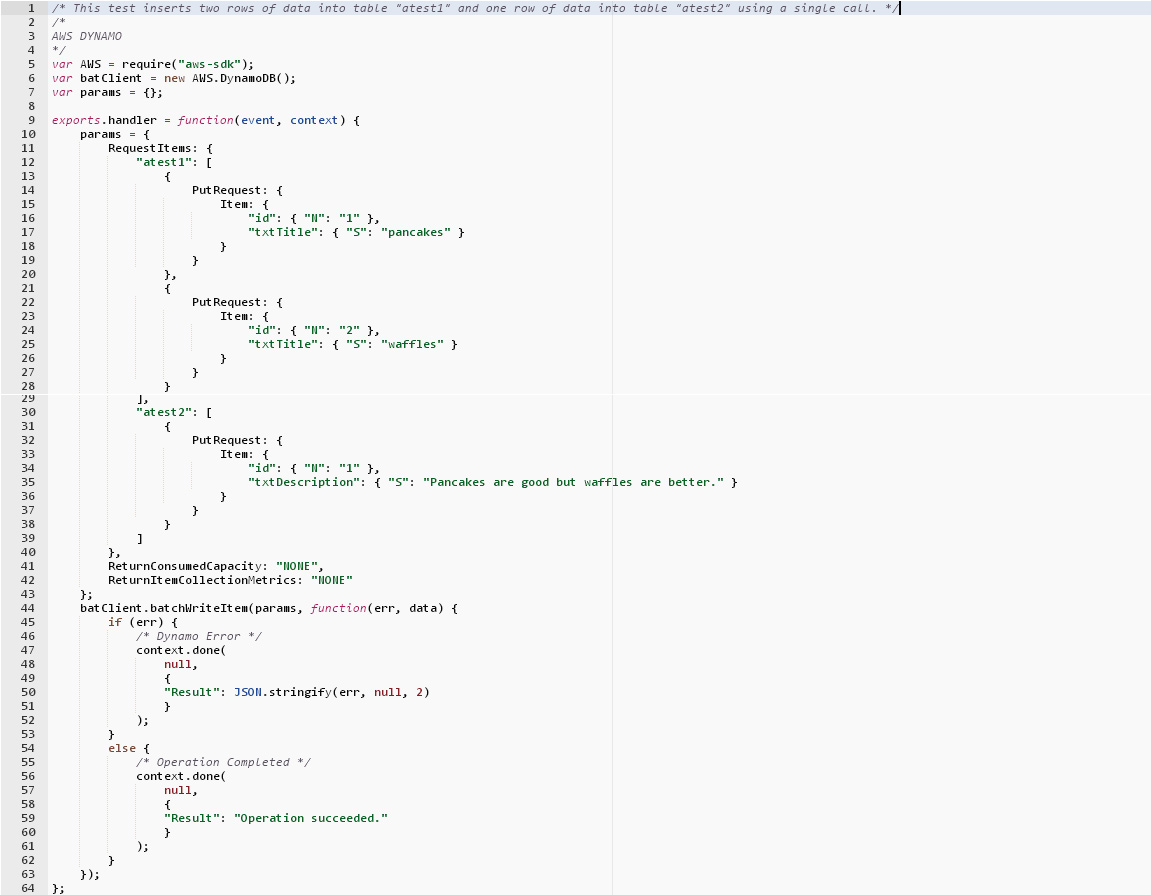This screenshot has height=895, width=1151.
Task: Click exports.handler on line 9
Action: 104,120
